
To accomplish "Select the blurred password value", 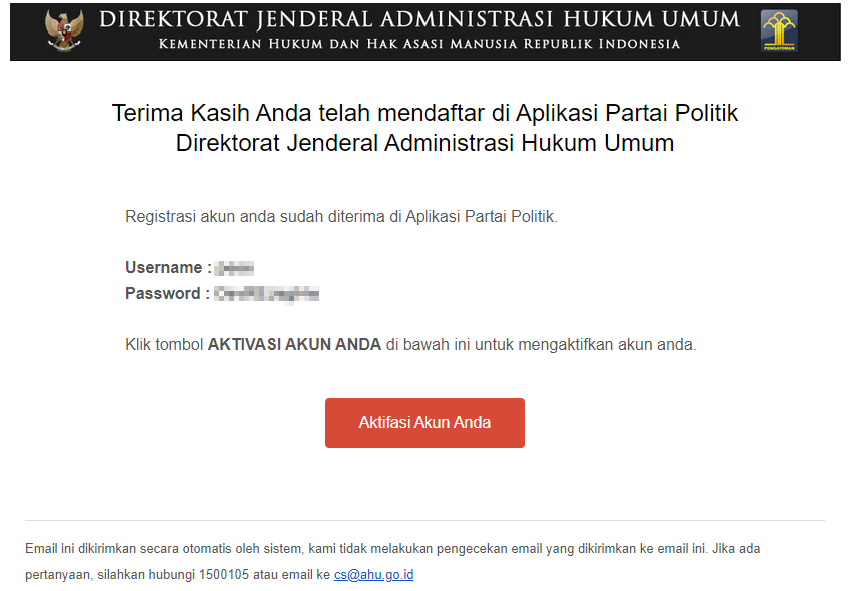I will click(266, 294).
